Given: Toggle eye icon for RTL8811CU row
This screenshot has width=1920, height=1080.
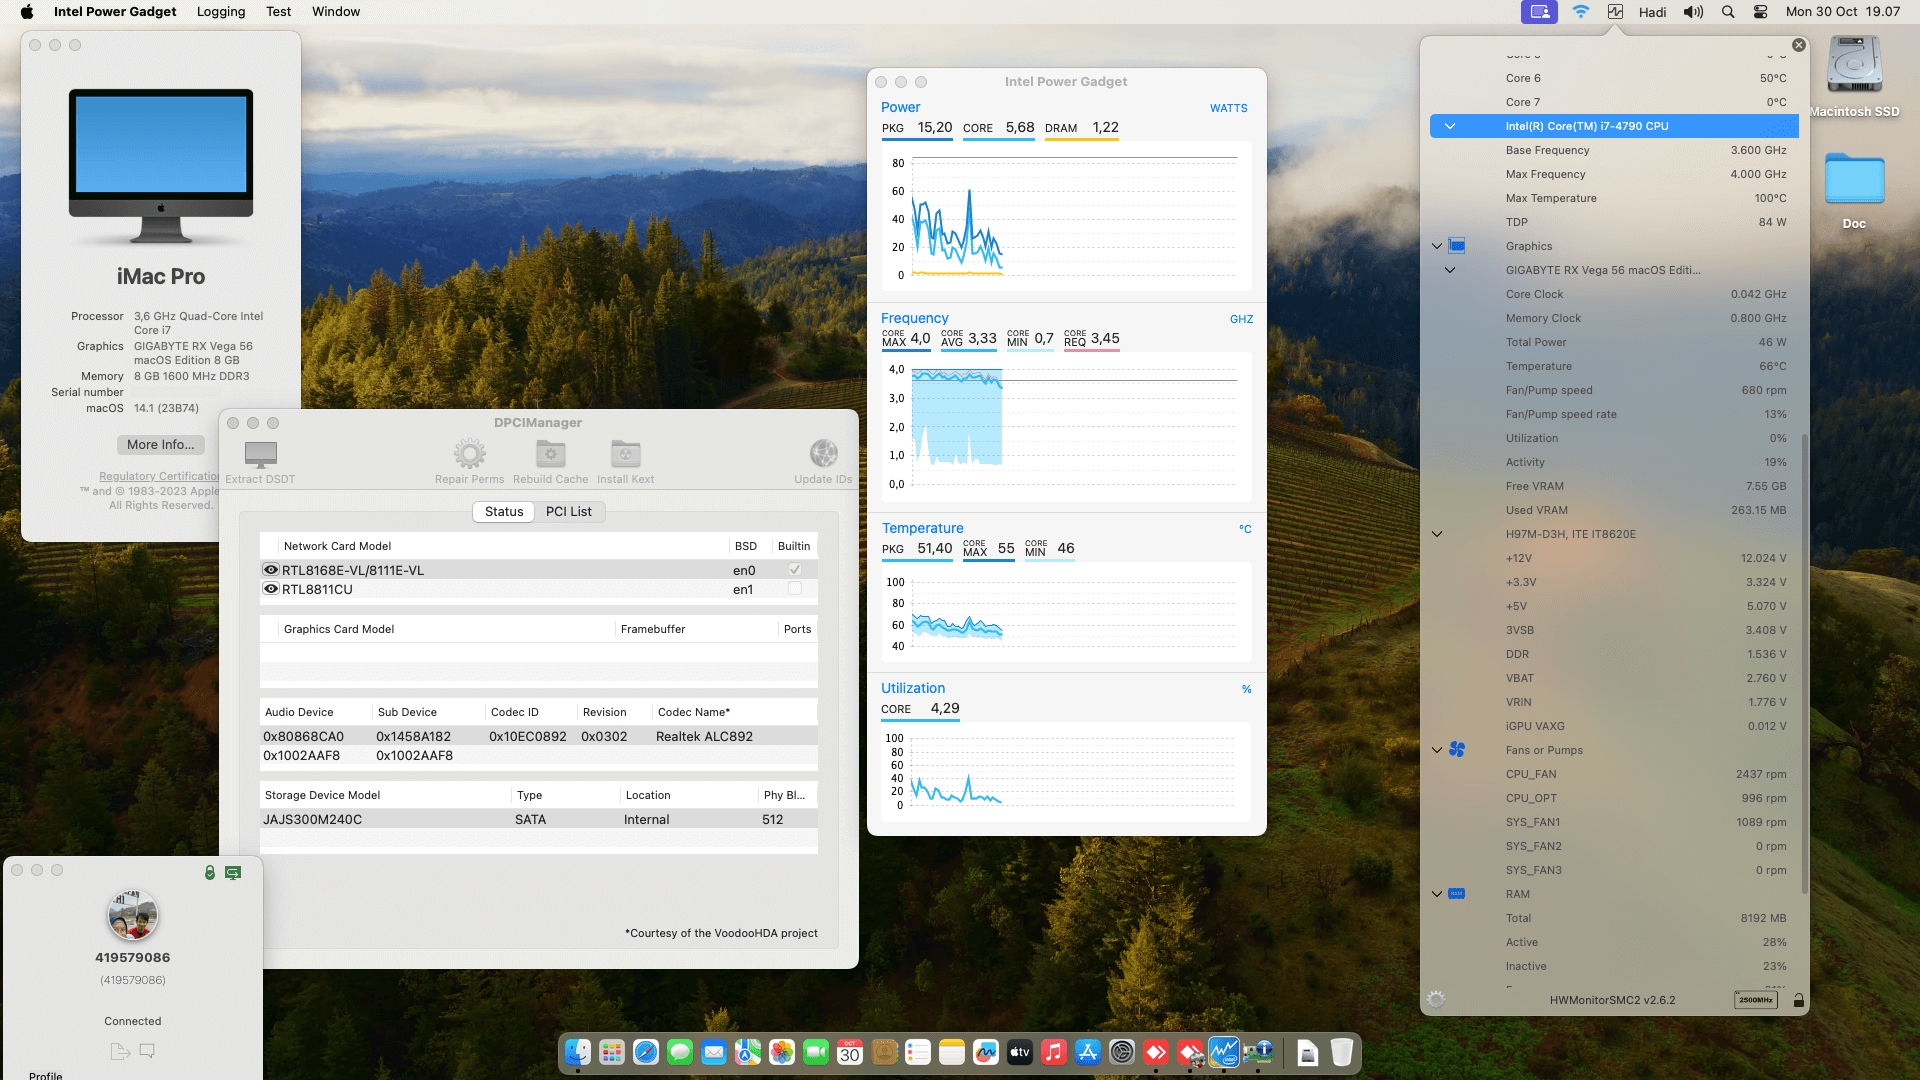Looking at the screenshot, I should 270,589.
